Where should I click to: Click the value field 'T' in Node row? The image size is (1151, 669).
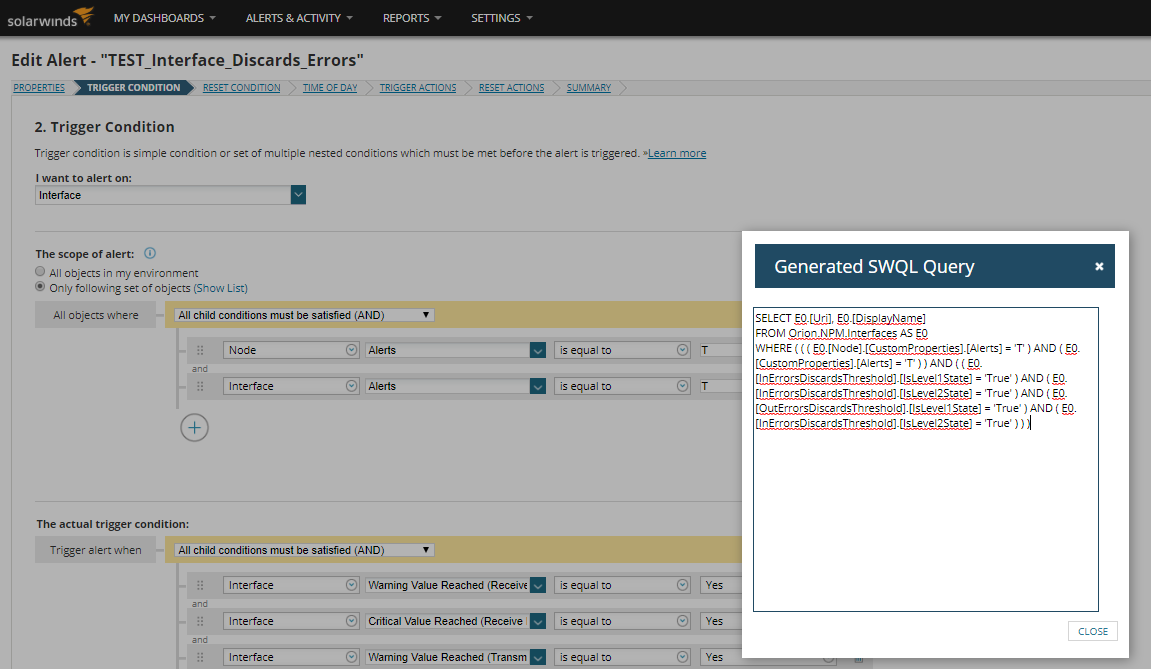[x=720, y=350]
